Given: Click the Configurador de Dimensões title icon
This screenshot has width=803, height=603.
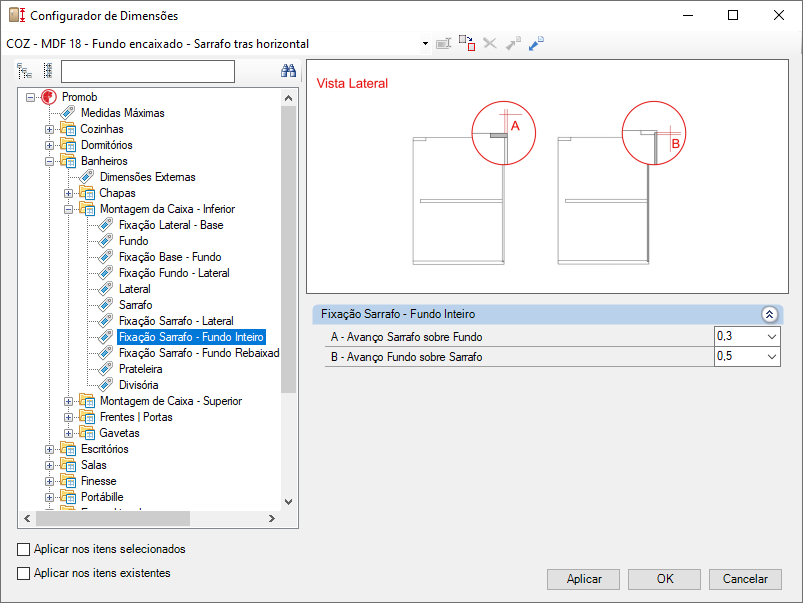Looking at the screenshot, I should [x=17, y=15].
